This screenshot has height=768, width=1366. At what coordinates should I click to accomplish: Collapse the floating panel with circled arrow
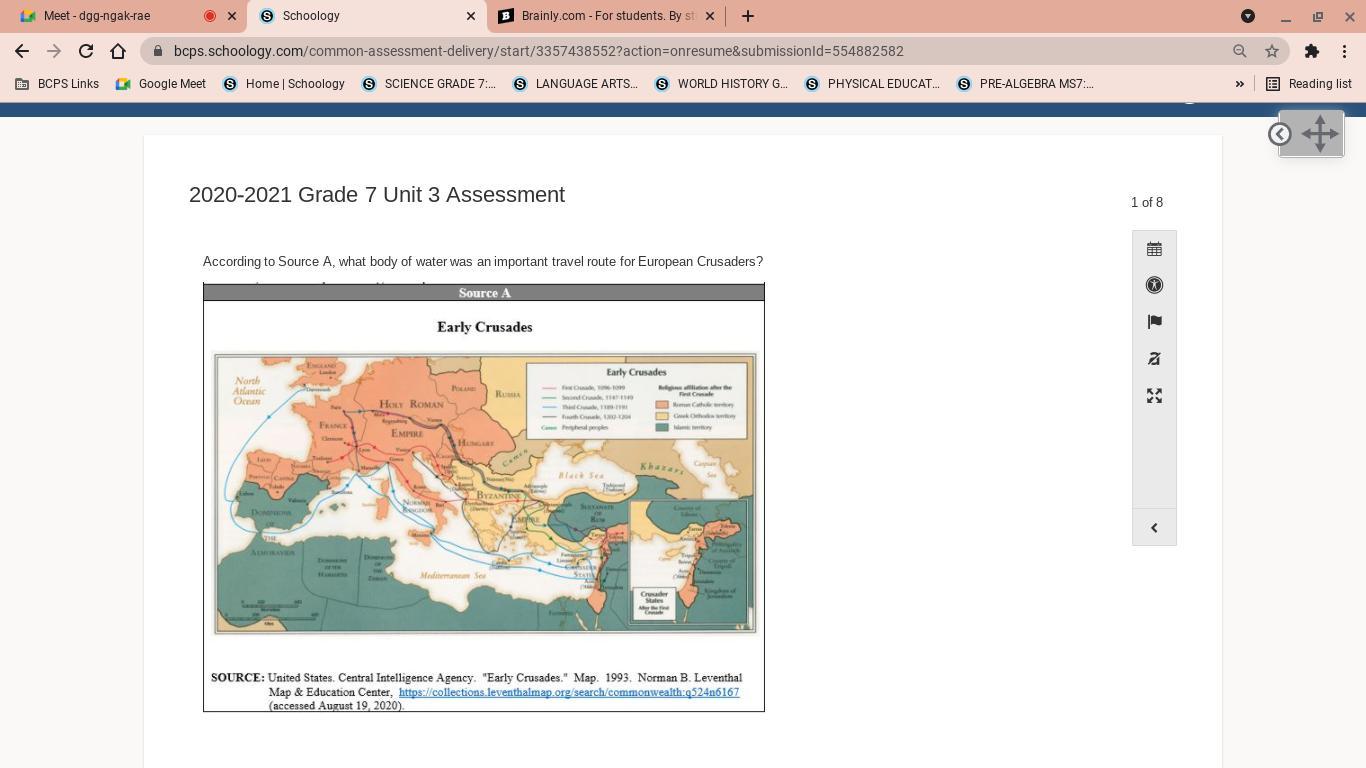click(1279, 134)
